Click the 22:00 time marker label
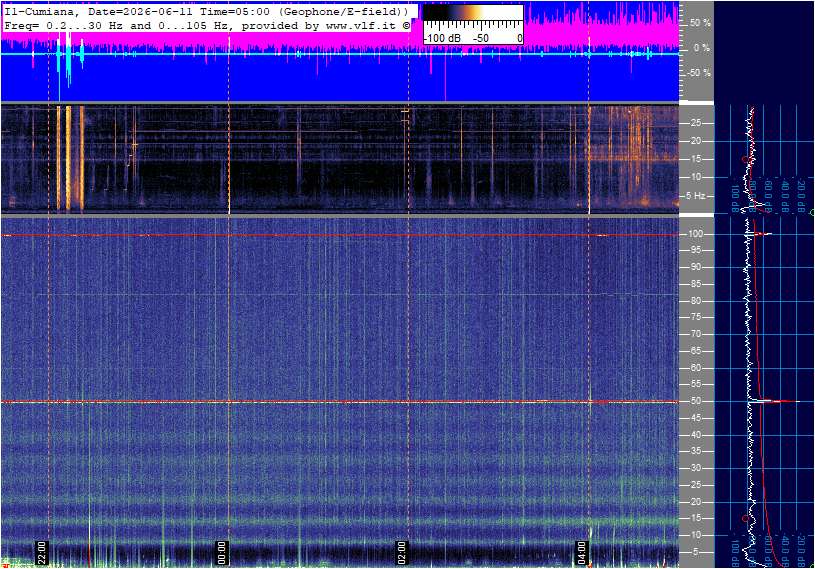This screenshot has height=569, width=815. click(x=42, y=553)
